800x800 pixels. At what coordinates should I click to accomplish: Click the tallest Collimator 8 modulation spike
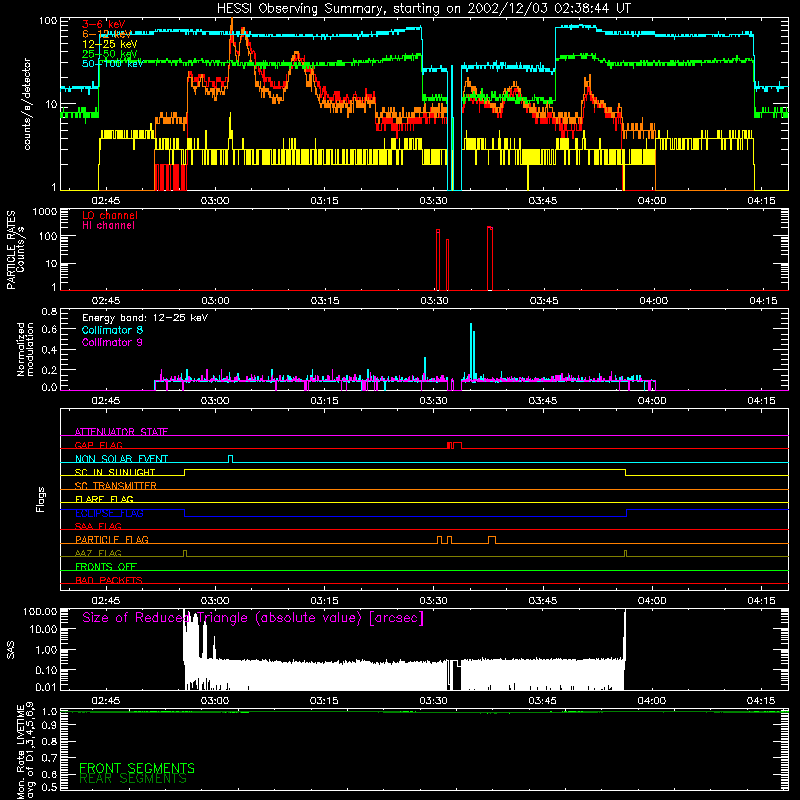pos(471,352)
